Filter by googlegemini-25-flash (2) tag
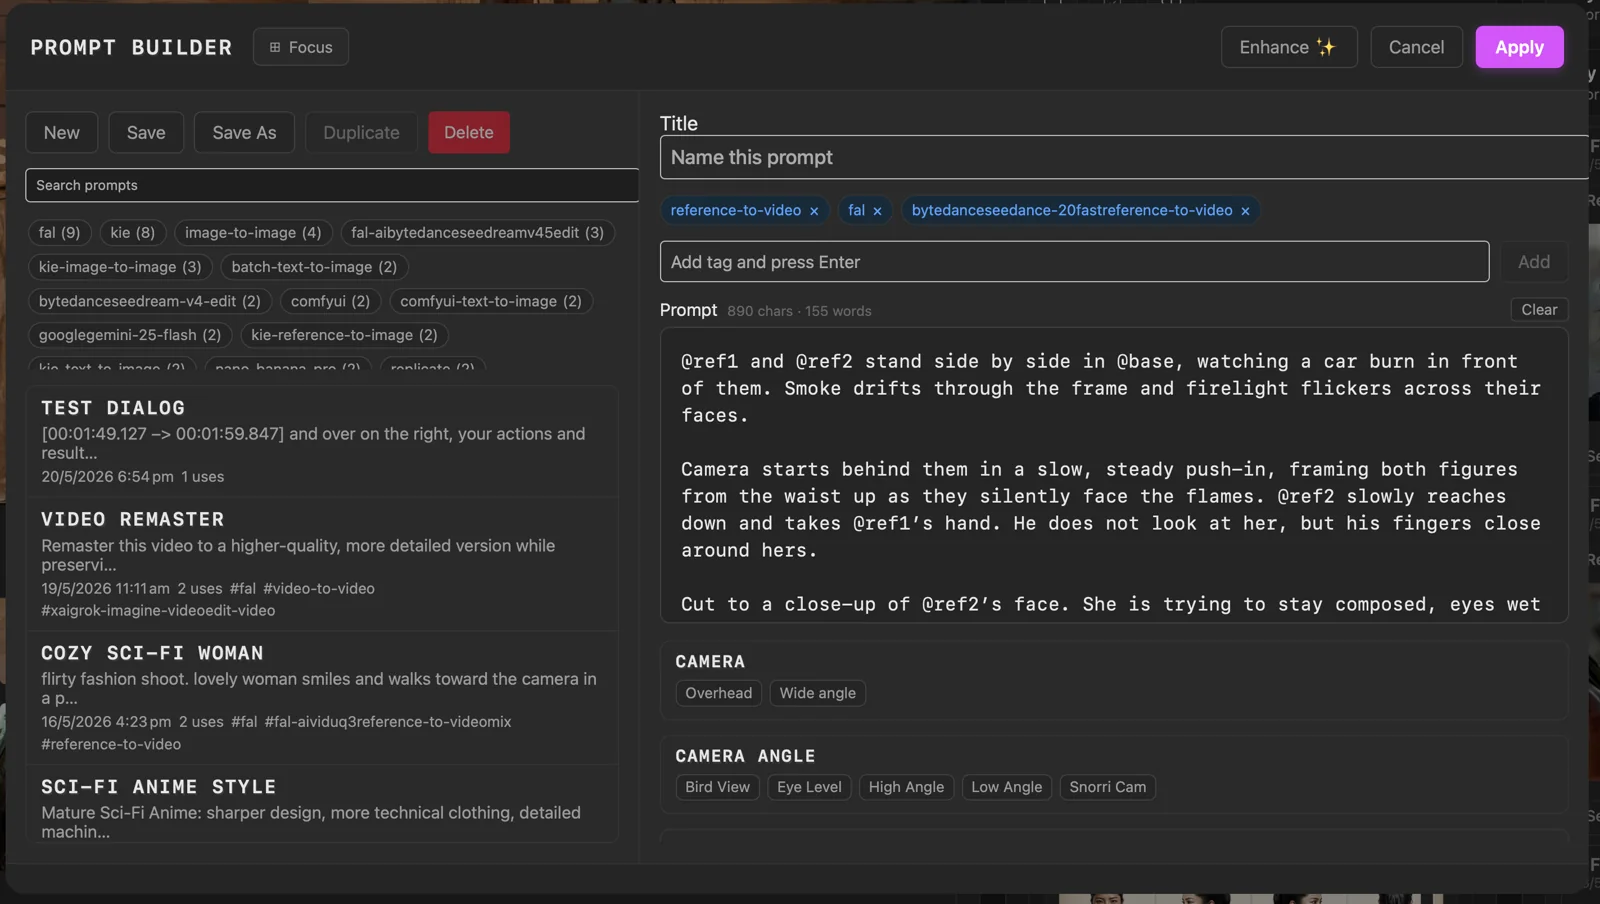The height and width of the screenshot is (904, 1600). pyautogui.click(x=130, y=335)
